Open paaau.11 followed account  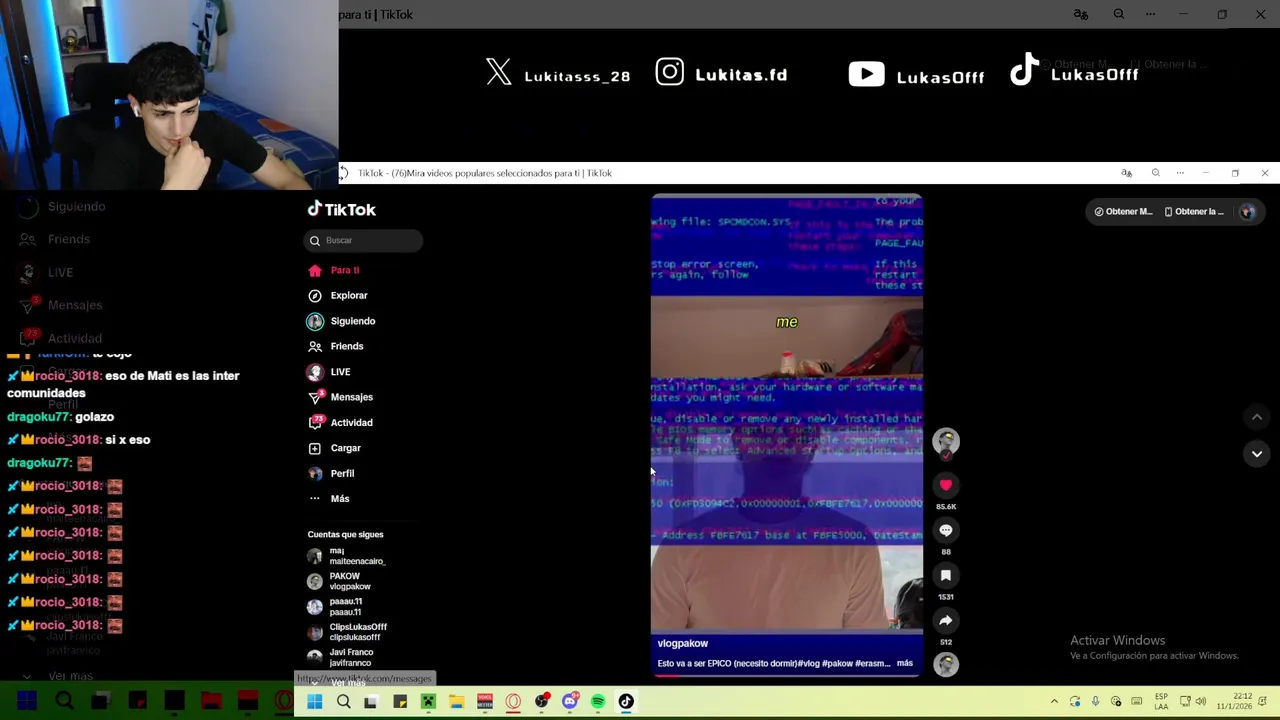335,607
